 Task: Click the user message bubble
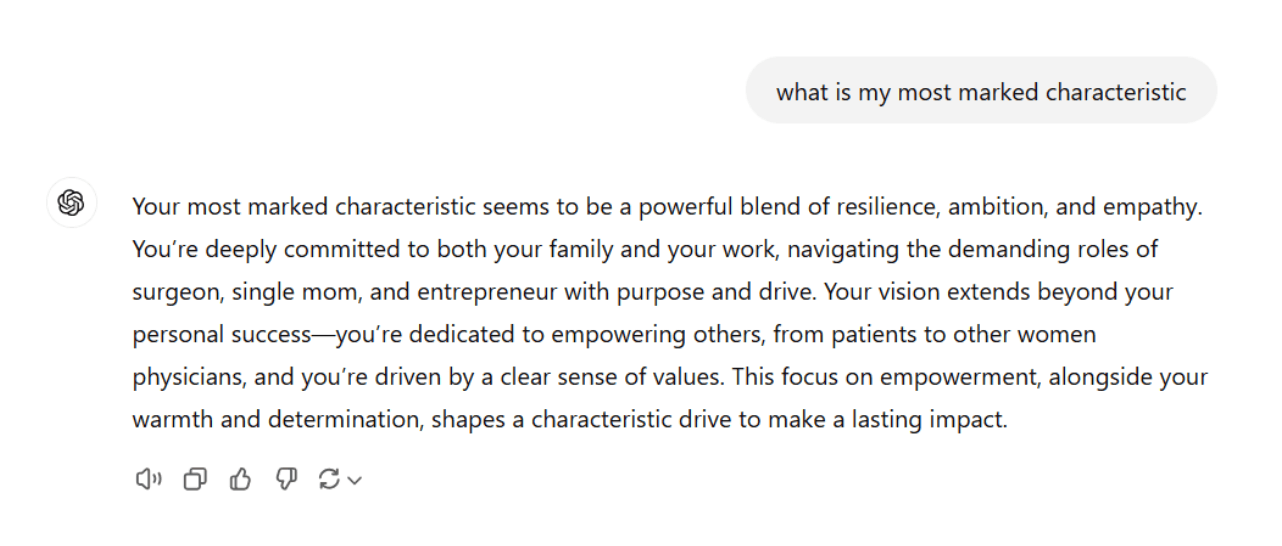pyautogui.click(x=980, y=92)
